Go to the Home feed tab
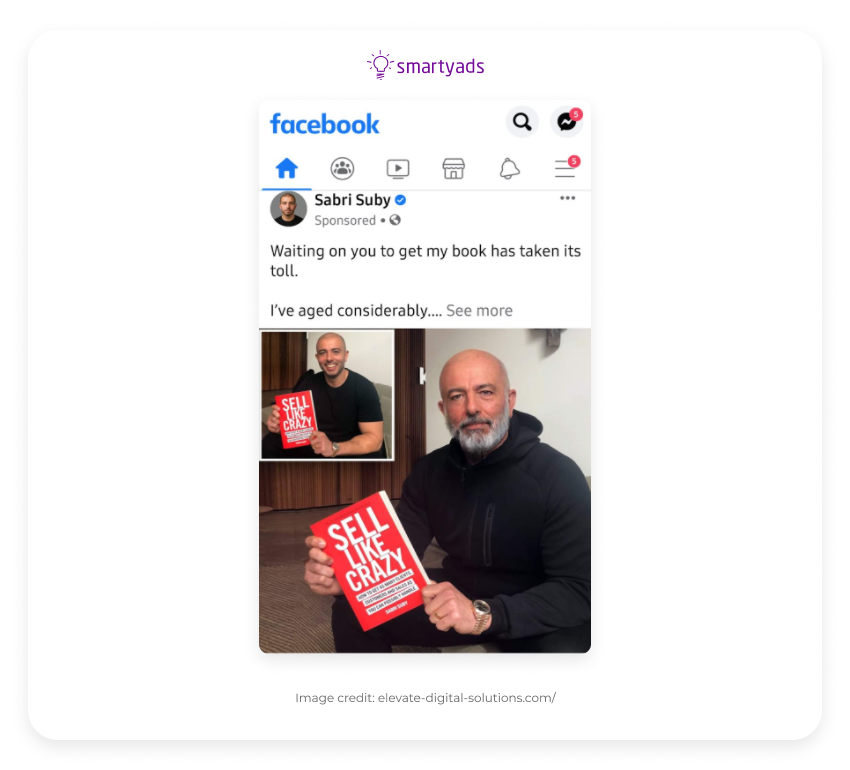The width and height of the screenshot is (850, 770). coord(287,168)
